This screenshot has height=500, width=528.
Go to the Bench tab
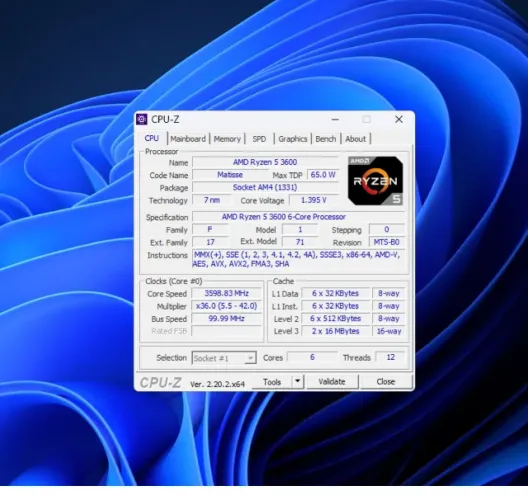[x=326, y=139]
